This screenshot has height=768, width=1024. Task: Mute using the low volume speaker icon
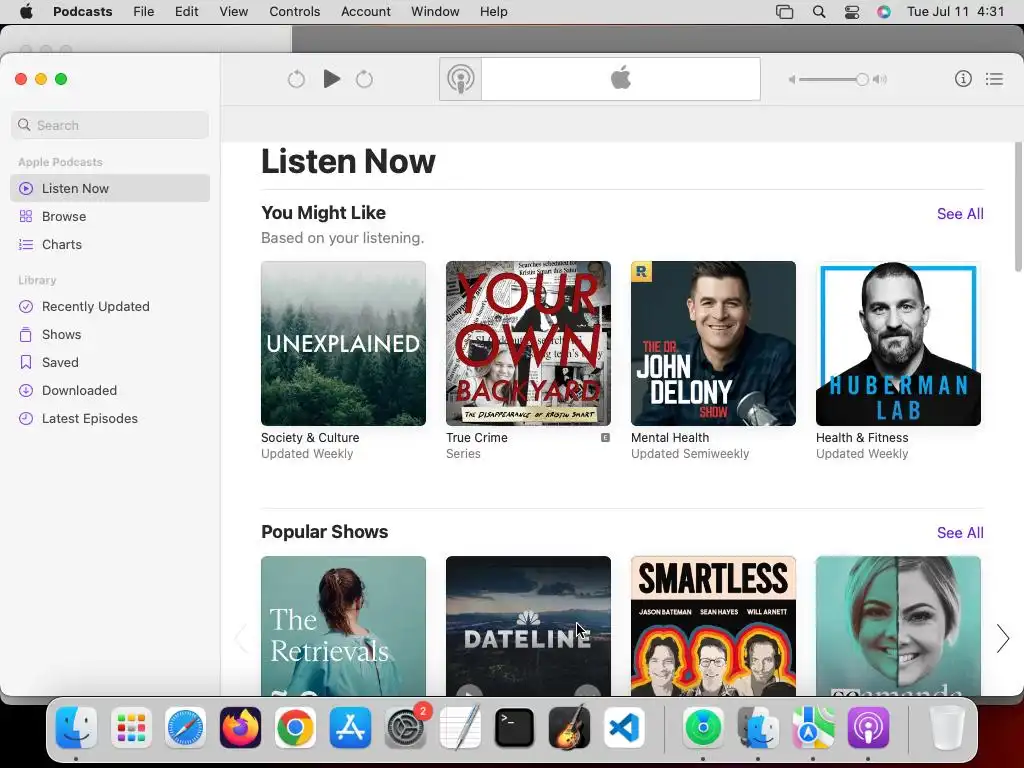point(792,80)
